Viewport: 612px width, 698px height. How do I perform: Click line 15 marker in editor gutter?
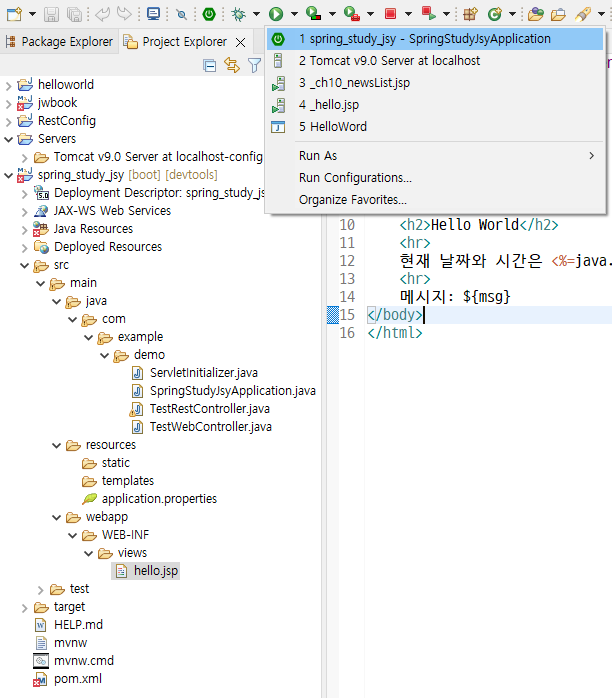click(x=332, y=315)
